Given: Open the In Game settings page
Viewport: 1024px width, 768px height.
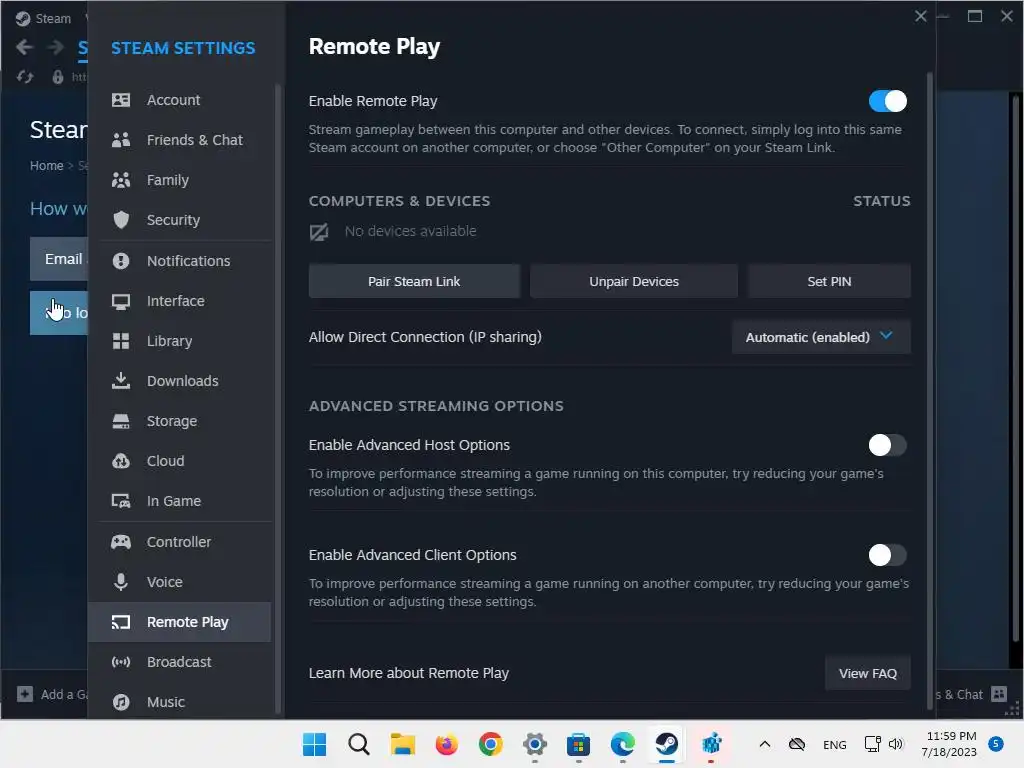Looking at the screenshot, I should [180, 501].
